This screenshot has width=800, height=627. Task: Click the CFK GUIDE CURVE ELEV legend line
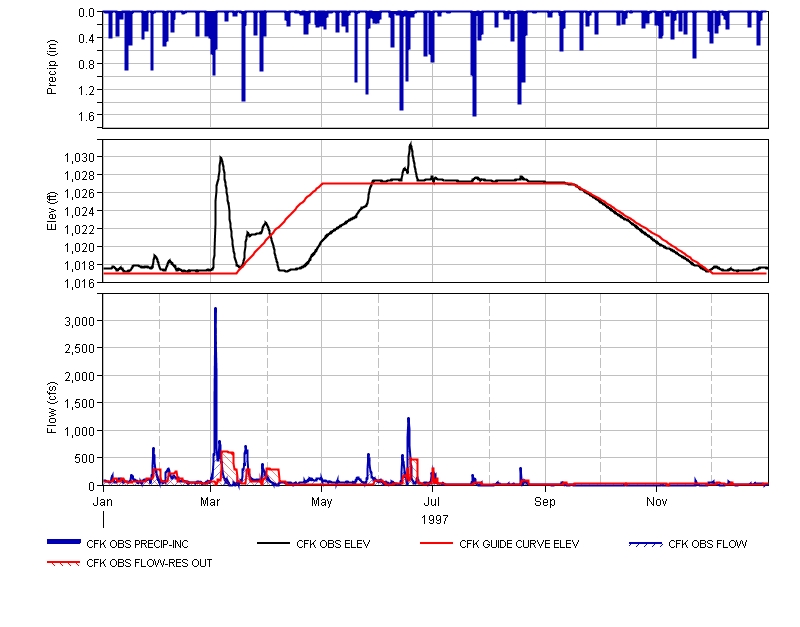click(x=436, y=543)
